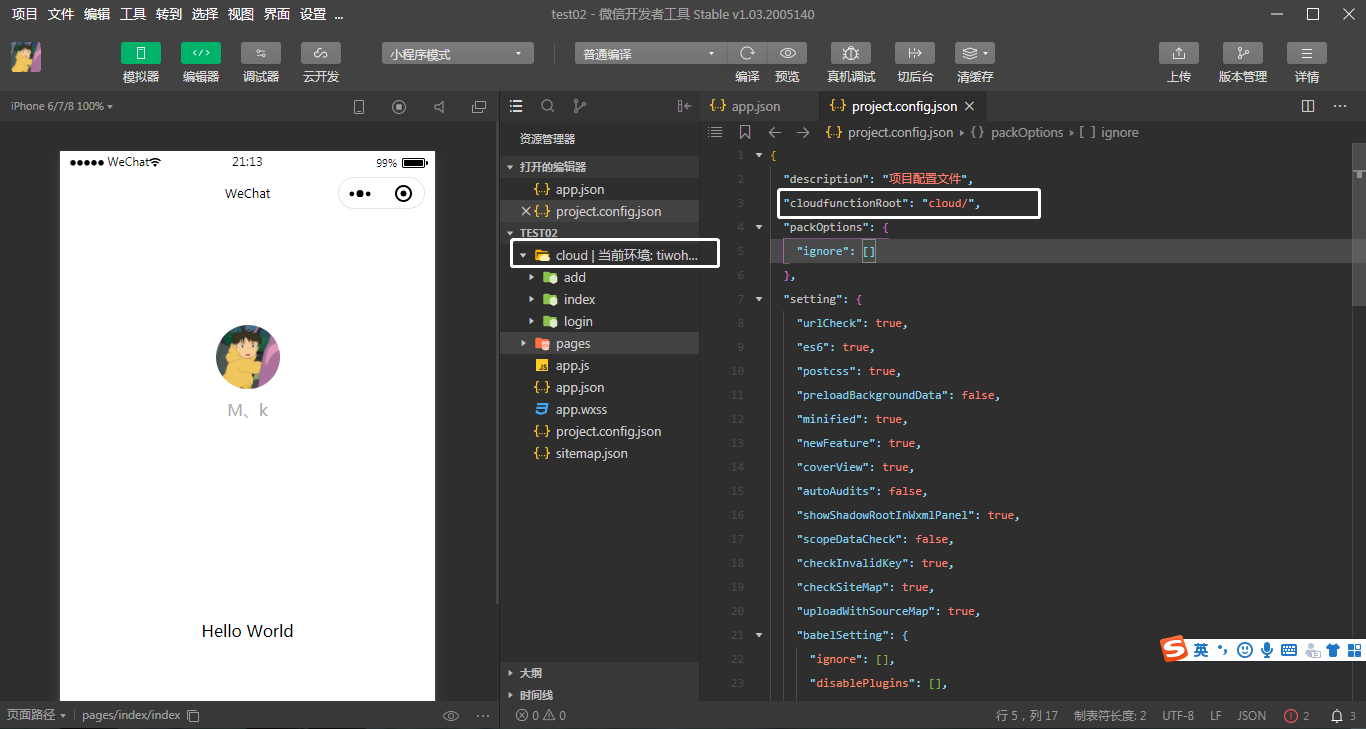Split the editor view
The image size is (1366, 729).
pyautogui.click(x=1308, y=106)
